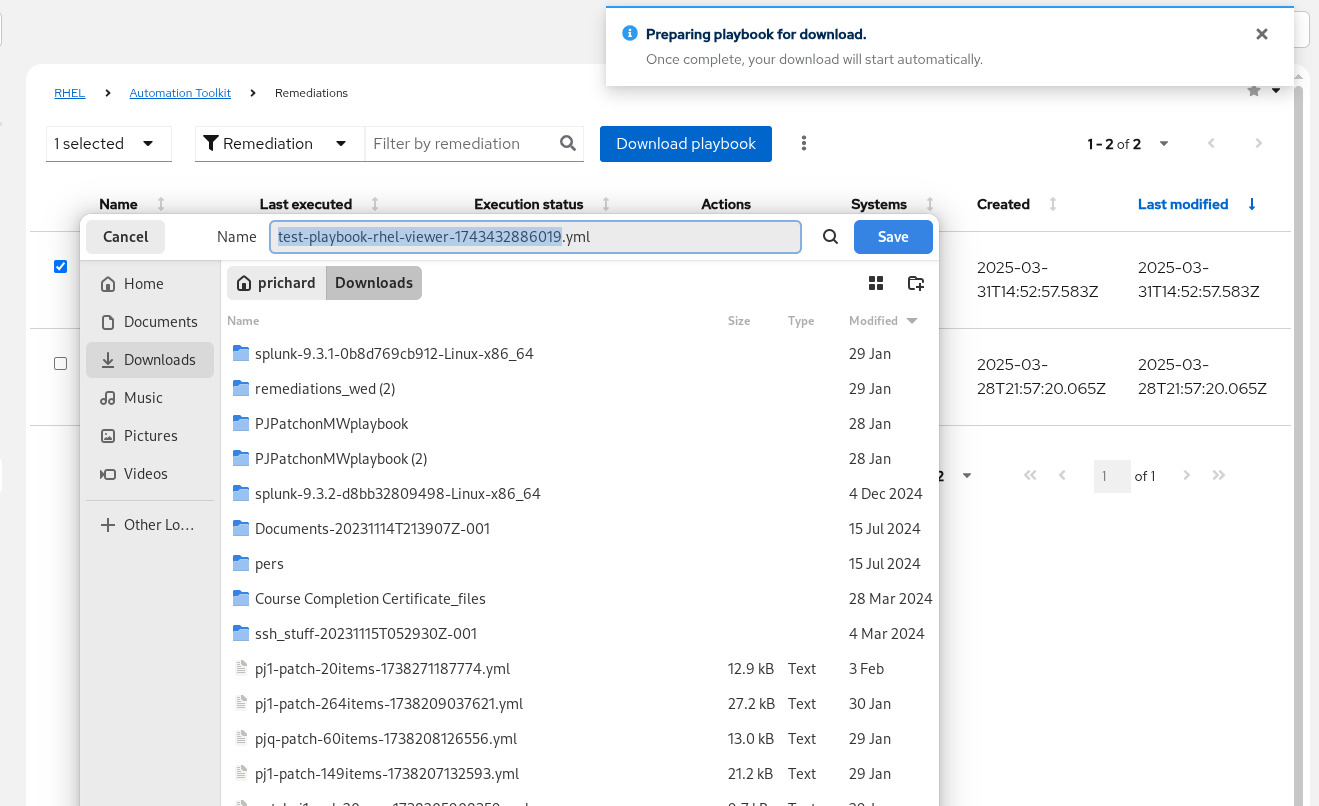Go to Pictures in the dialog sidebar
Viewport: 1319px width, 806px height.
pos(150,436)
